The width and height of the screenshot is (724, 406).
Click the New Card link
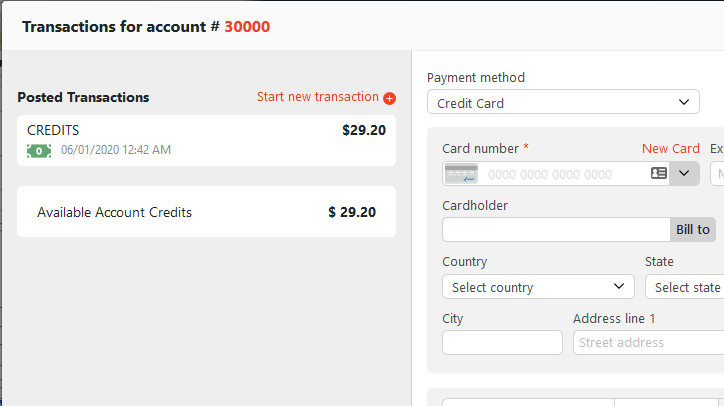pos(670,148)
